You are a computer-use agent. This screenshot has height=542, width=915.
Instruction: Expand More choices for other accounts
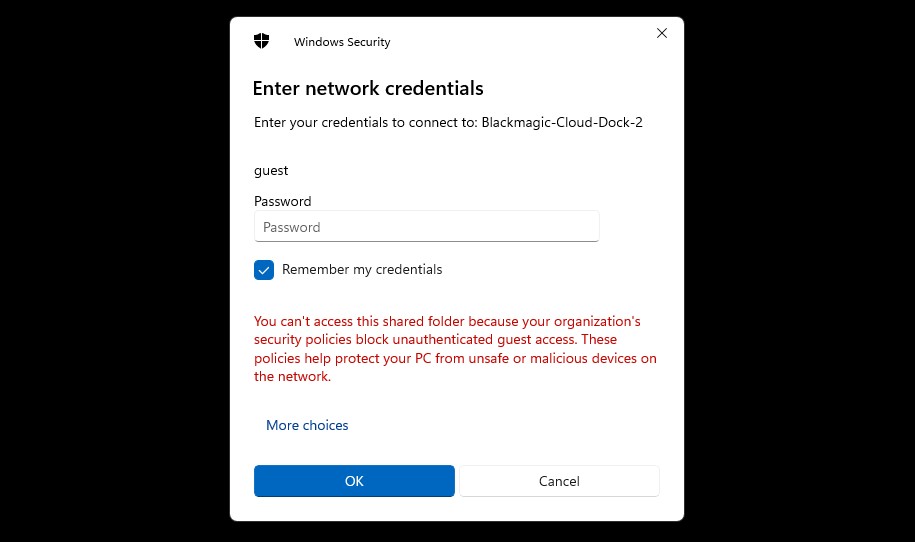pyautogui.click(x=307, y=425)
